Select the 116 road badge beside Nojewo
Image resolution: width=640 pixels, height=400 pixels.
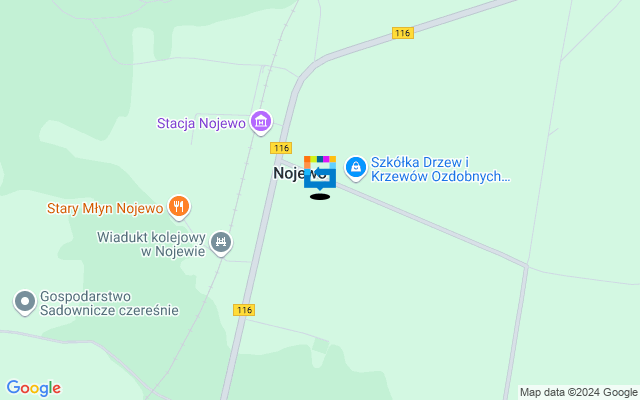(x=281, y=148)
